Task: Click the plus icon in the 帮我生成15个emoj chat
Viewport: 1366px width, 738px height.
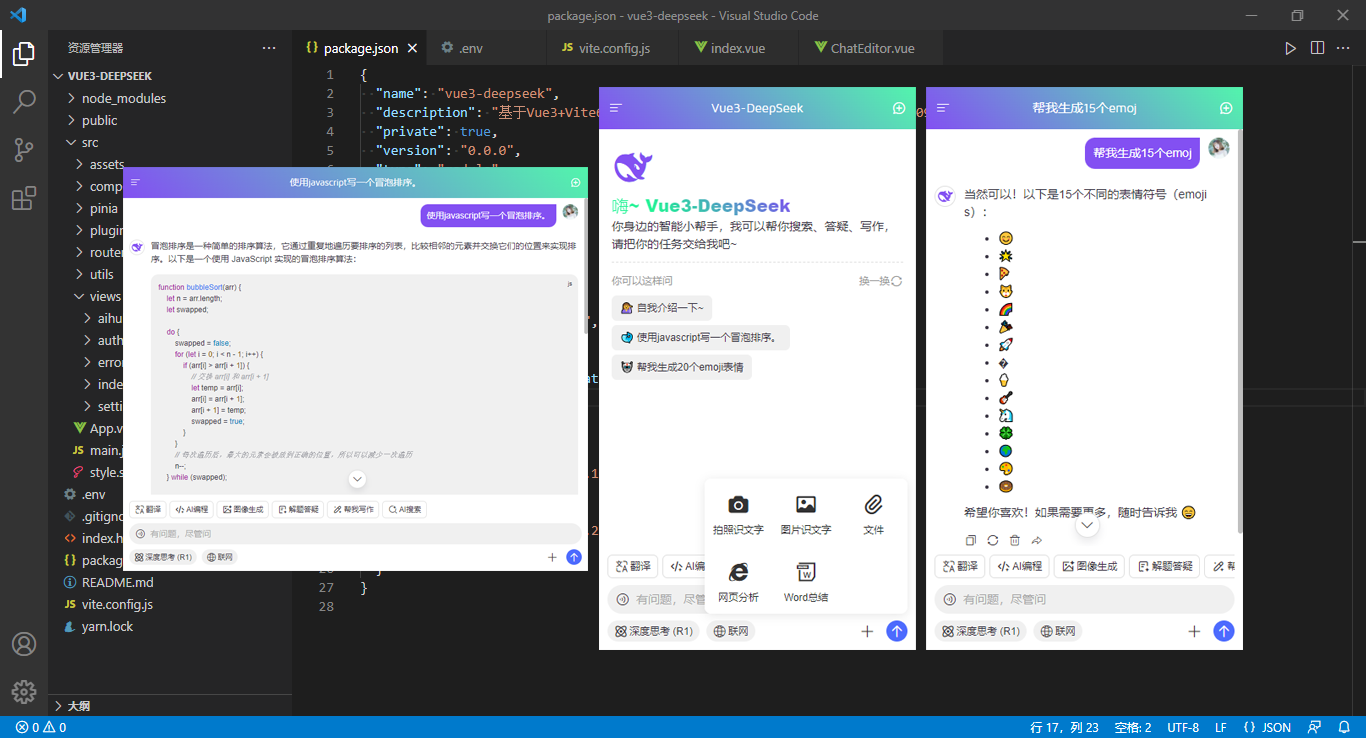Action: click(x=1194, y=631)
